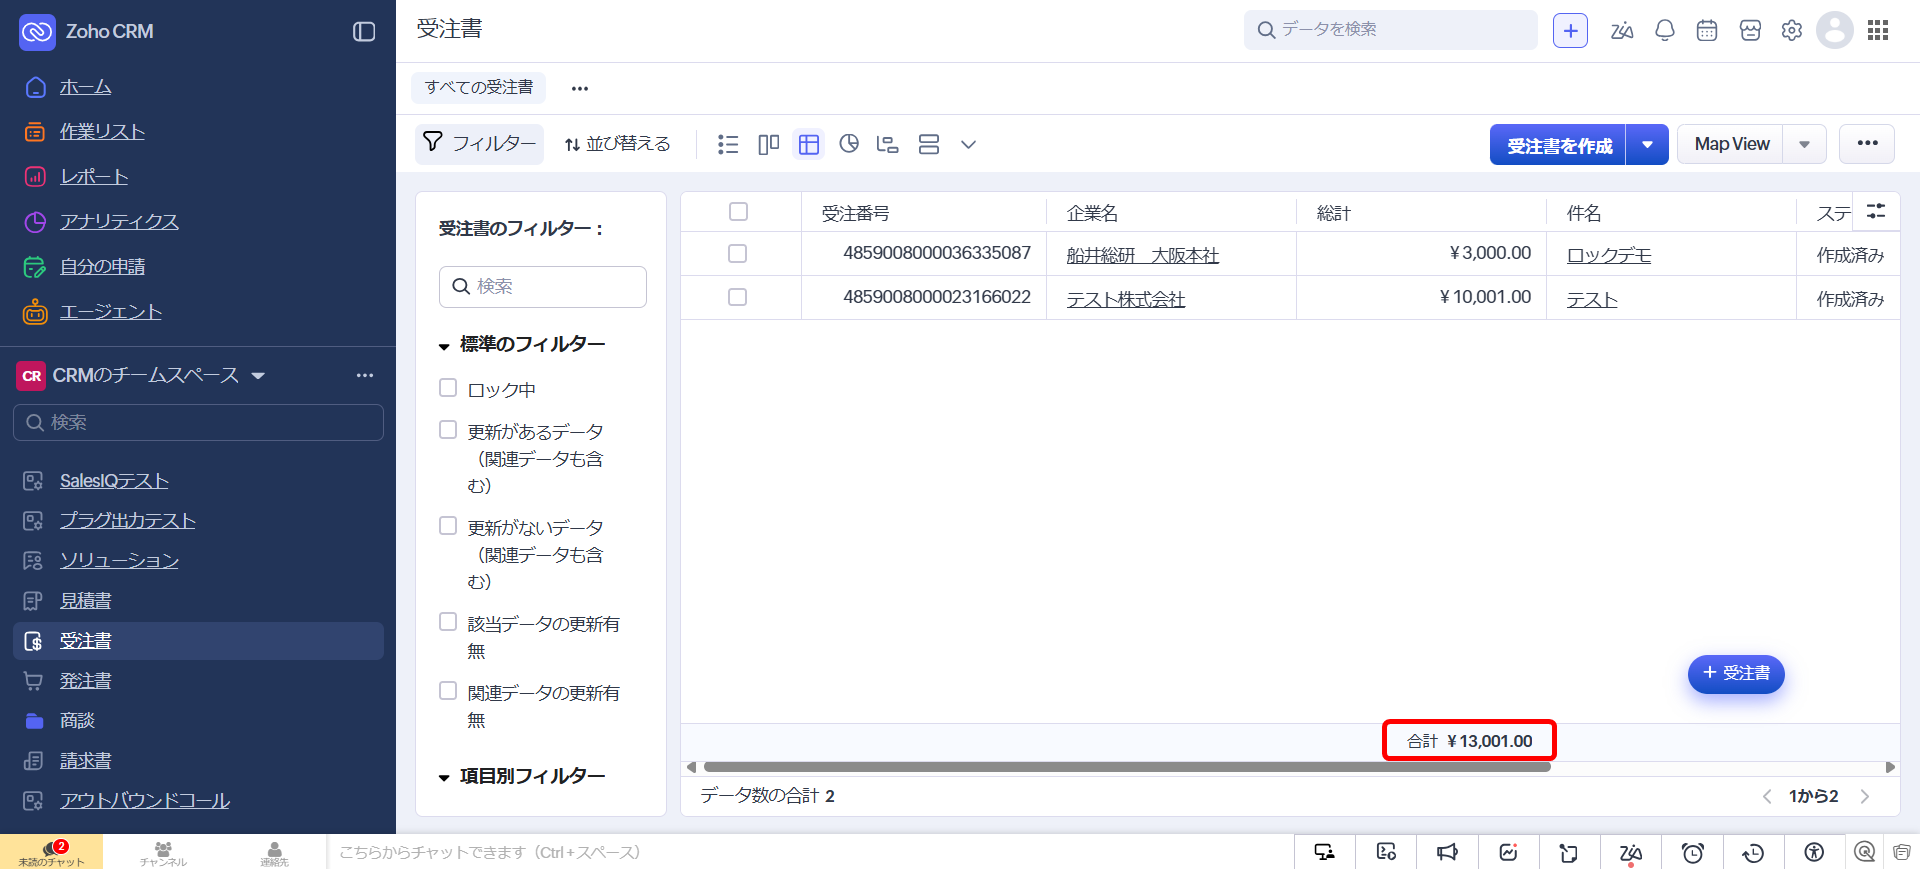Image resolution: width=1920 pixels, height=869 pixels.
Task: Click the horizontal table scrollbar
Action: (1127, 767)
